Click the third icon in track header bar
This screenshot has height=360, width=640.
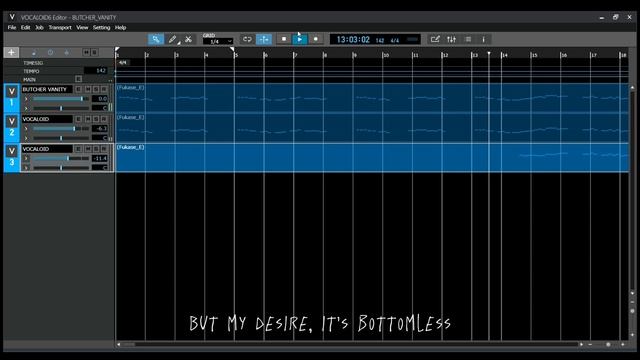coord(67,53)
